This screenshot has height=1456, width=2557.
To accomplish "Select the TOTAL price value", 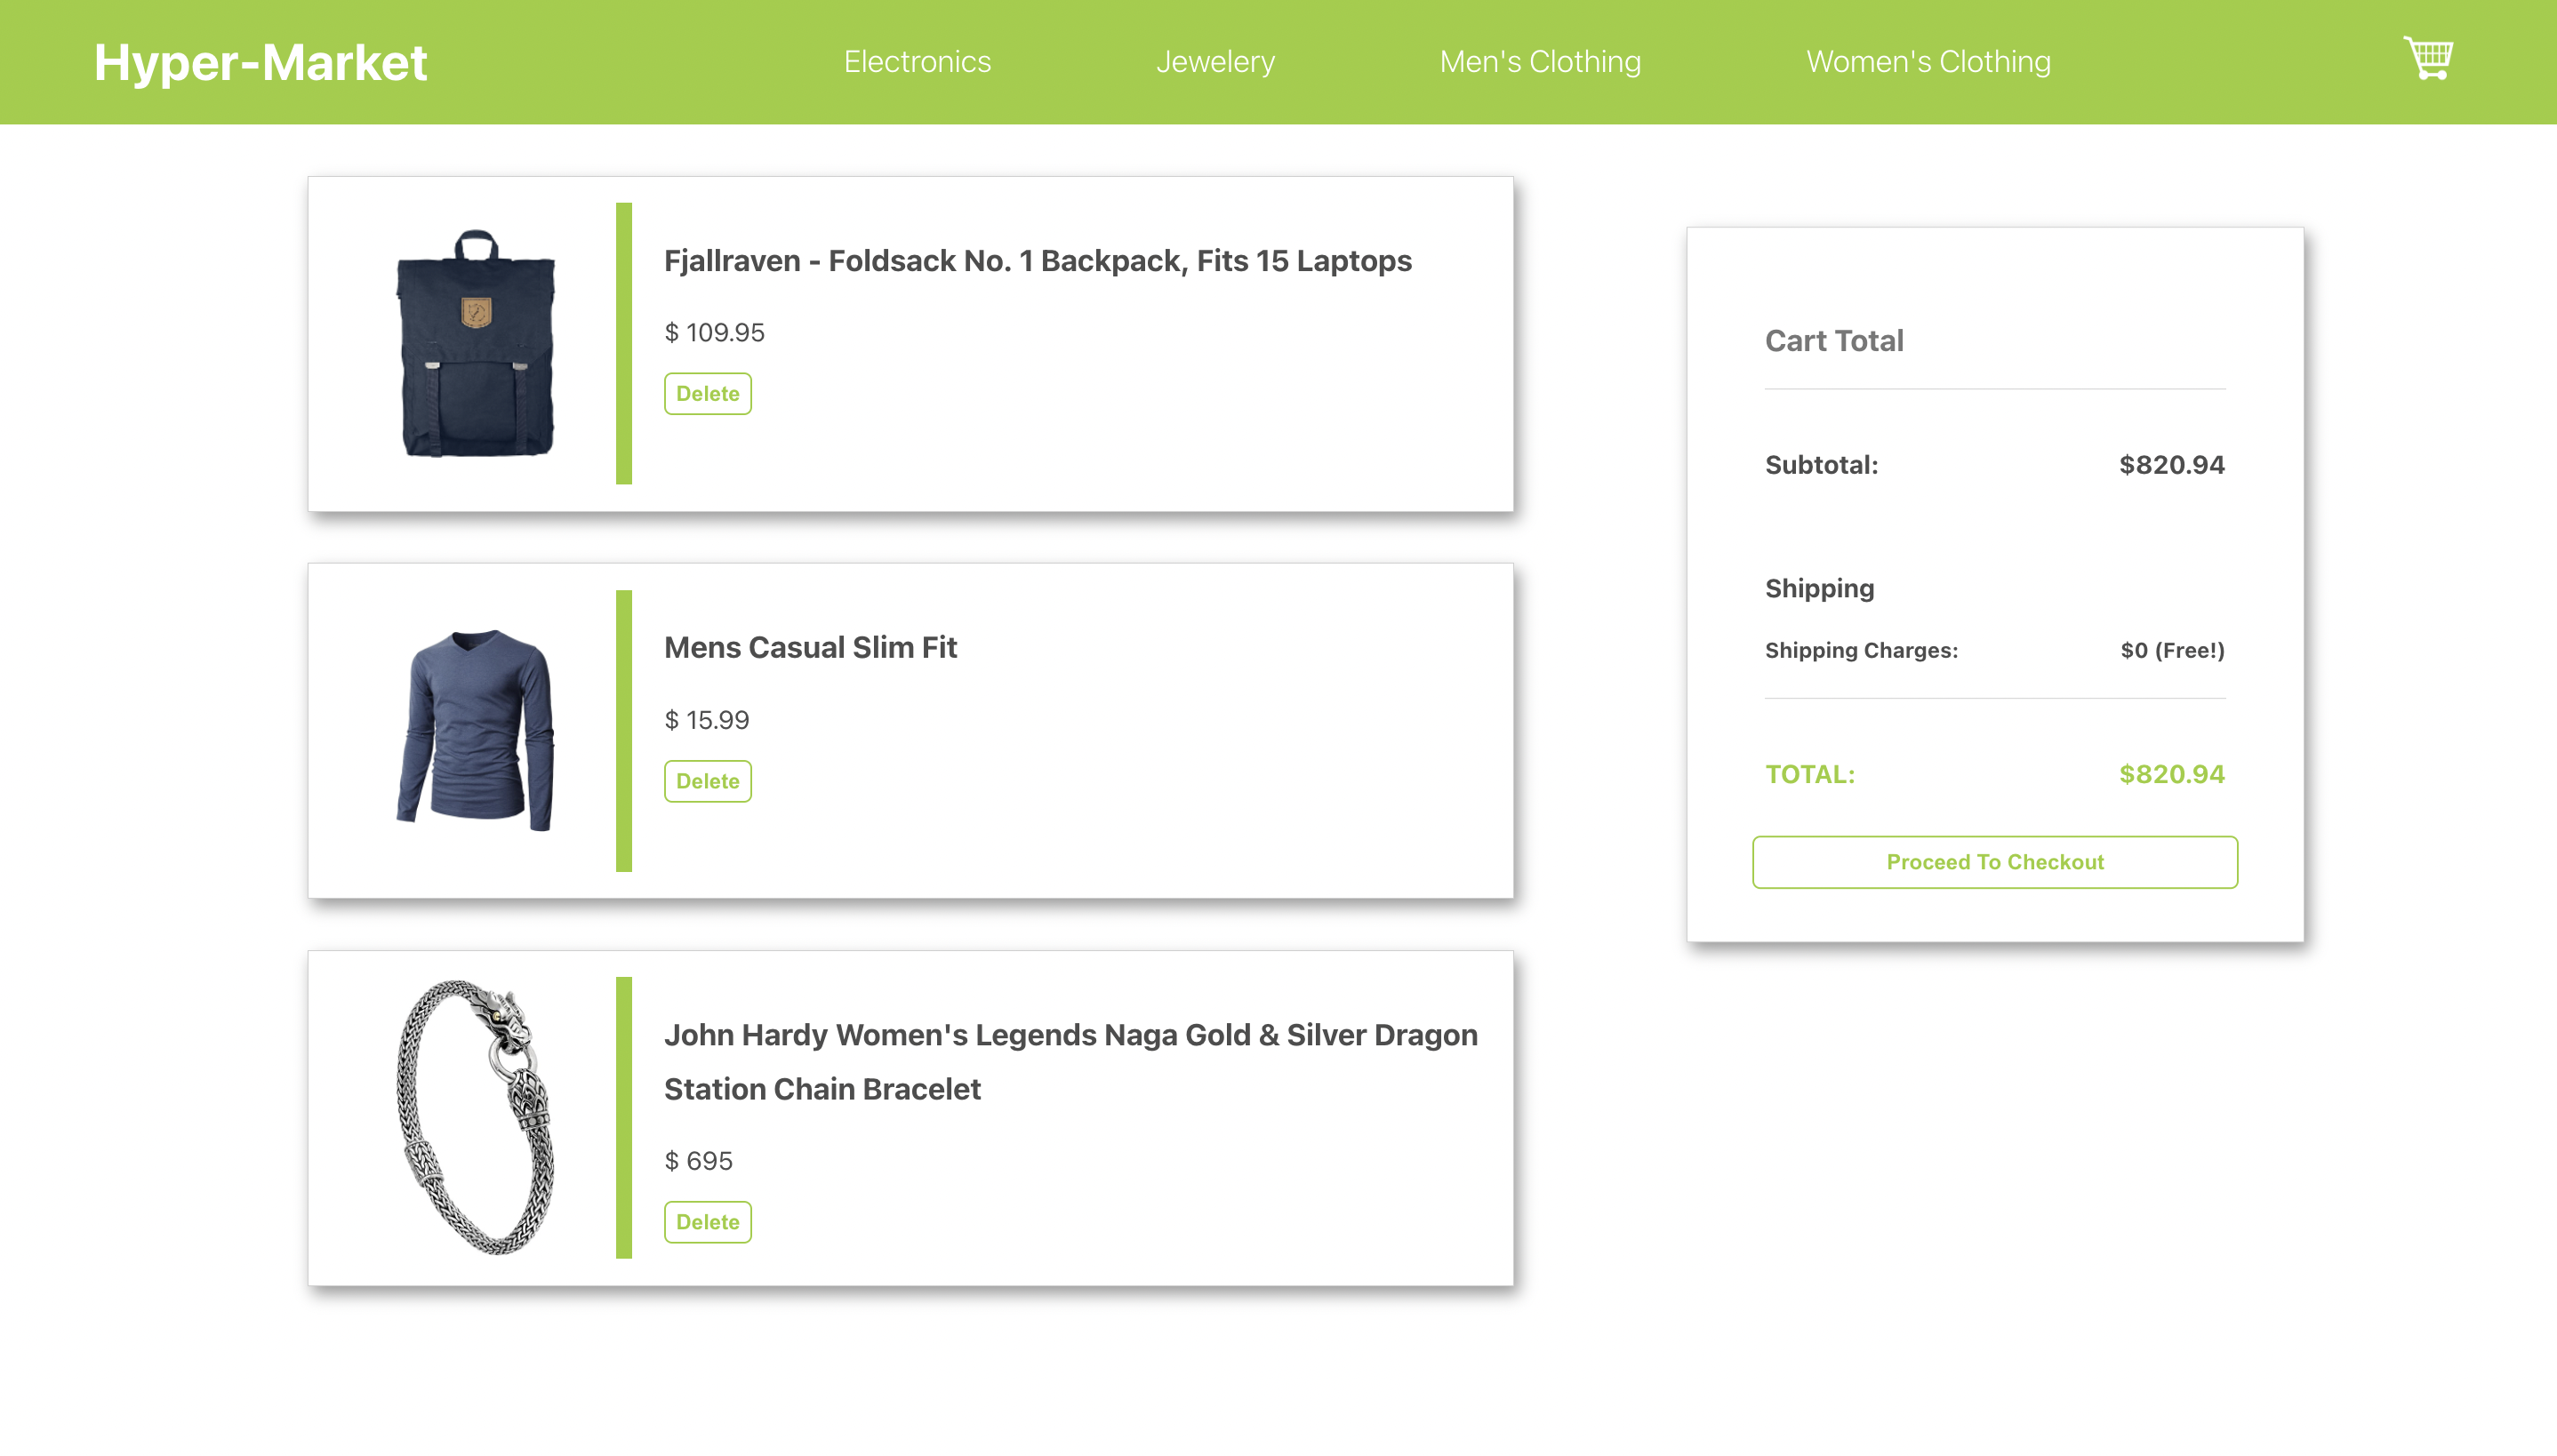I will click(x=2171, y=773).
